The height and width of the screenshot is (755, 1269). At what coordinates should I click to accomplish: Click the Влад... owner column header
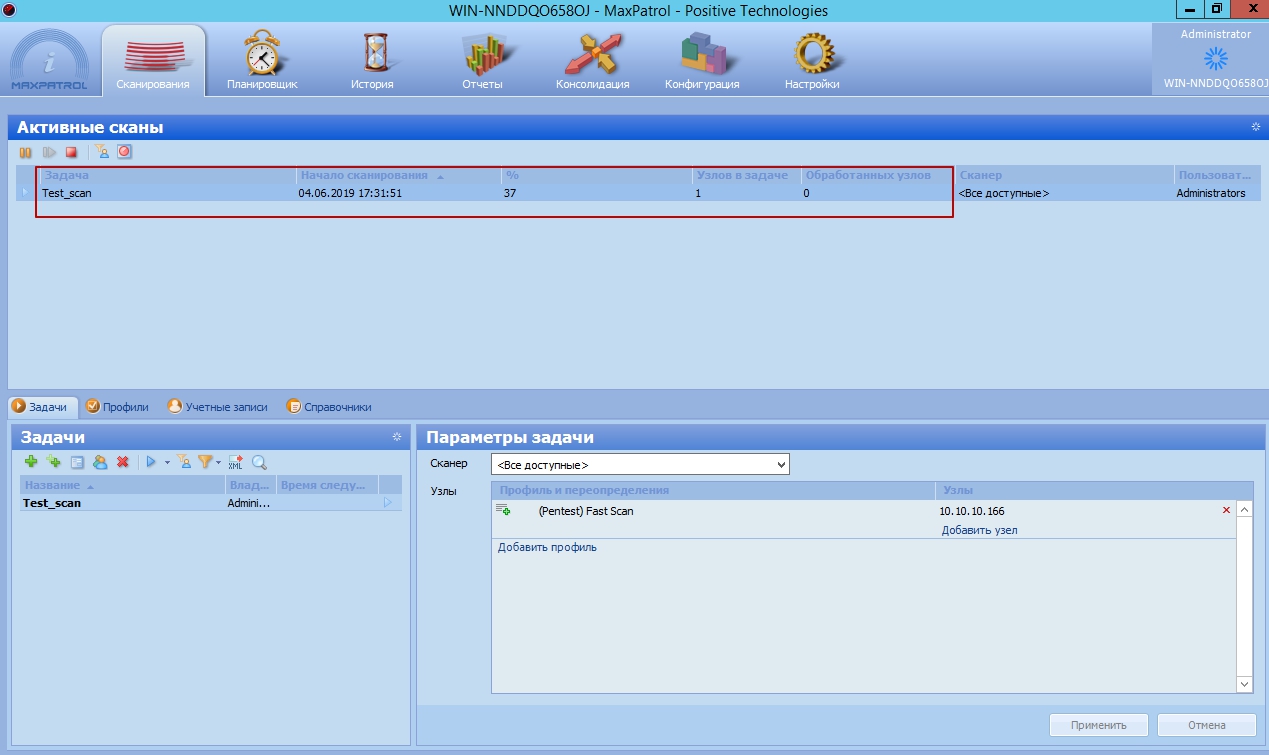tap(252, 485)
